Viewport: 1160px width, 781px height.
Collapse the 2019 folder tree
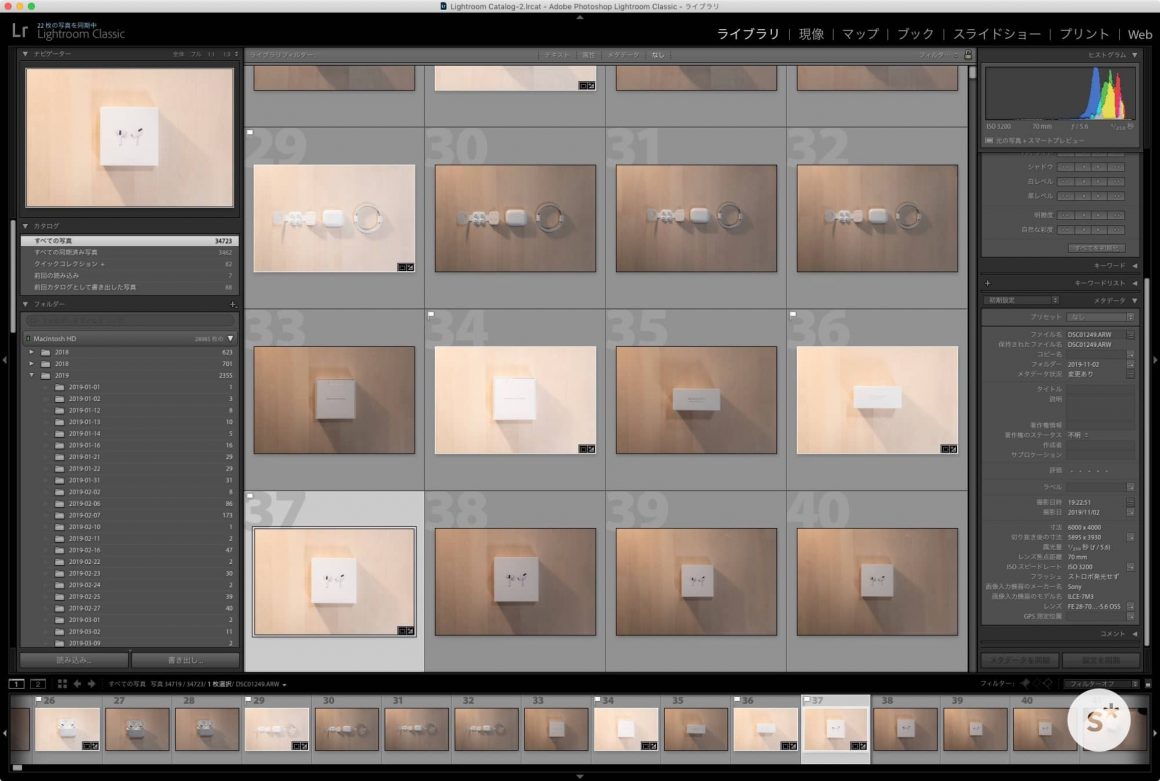click(x=32, y=375)
